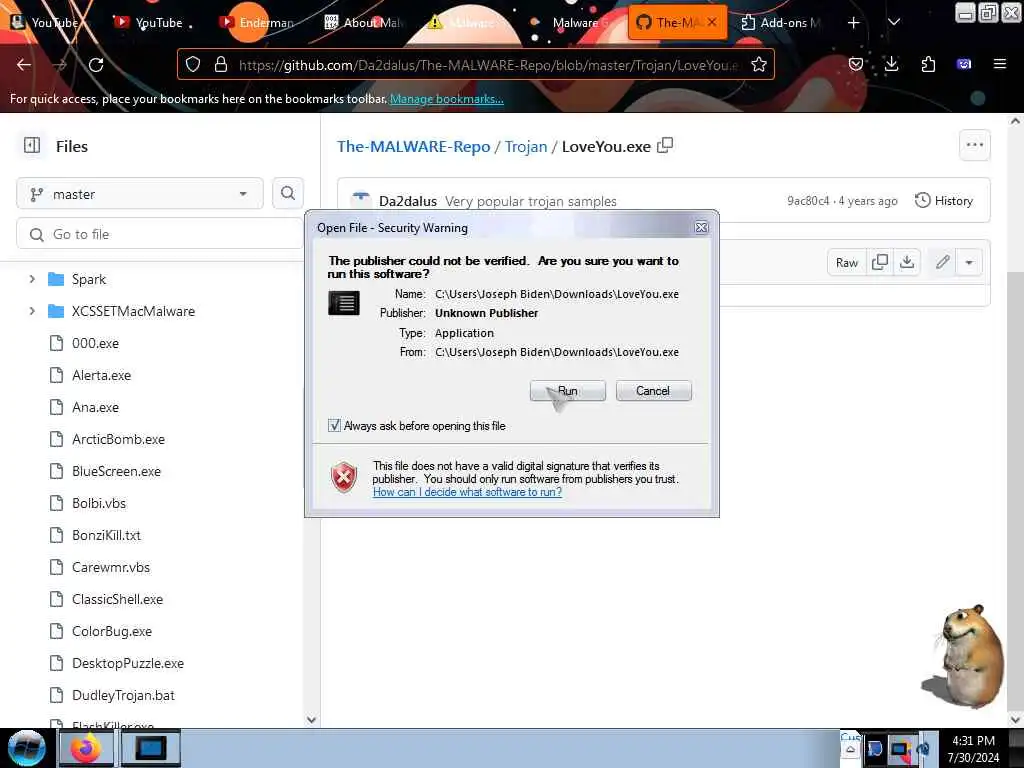
Task: Open a new browser tab
Action: click(854, 23)
